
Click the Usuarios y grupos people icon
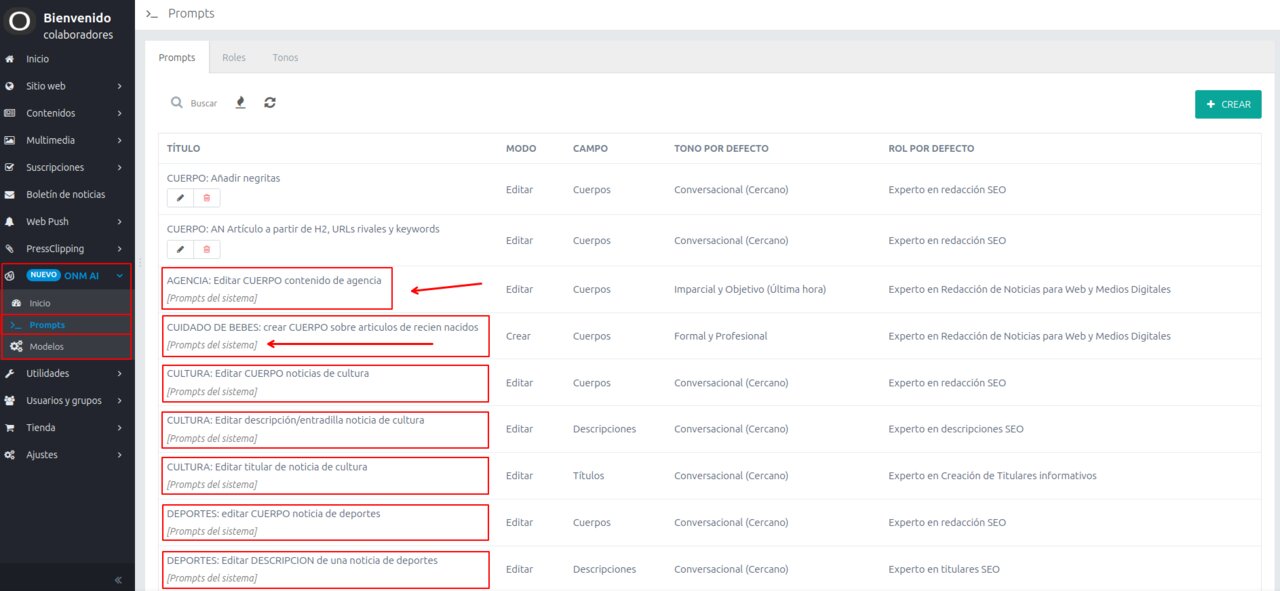click(x=10, y=400)
